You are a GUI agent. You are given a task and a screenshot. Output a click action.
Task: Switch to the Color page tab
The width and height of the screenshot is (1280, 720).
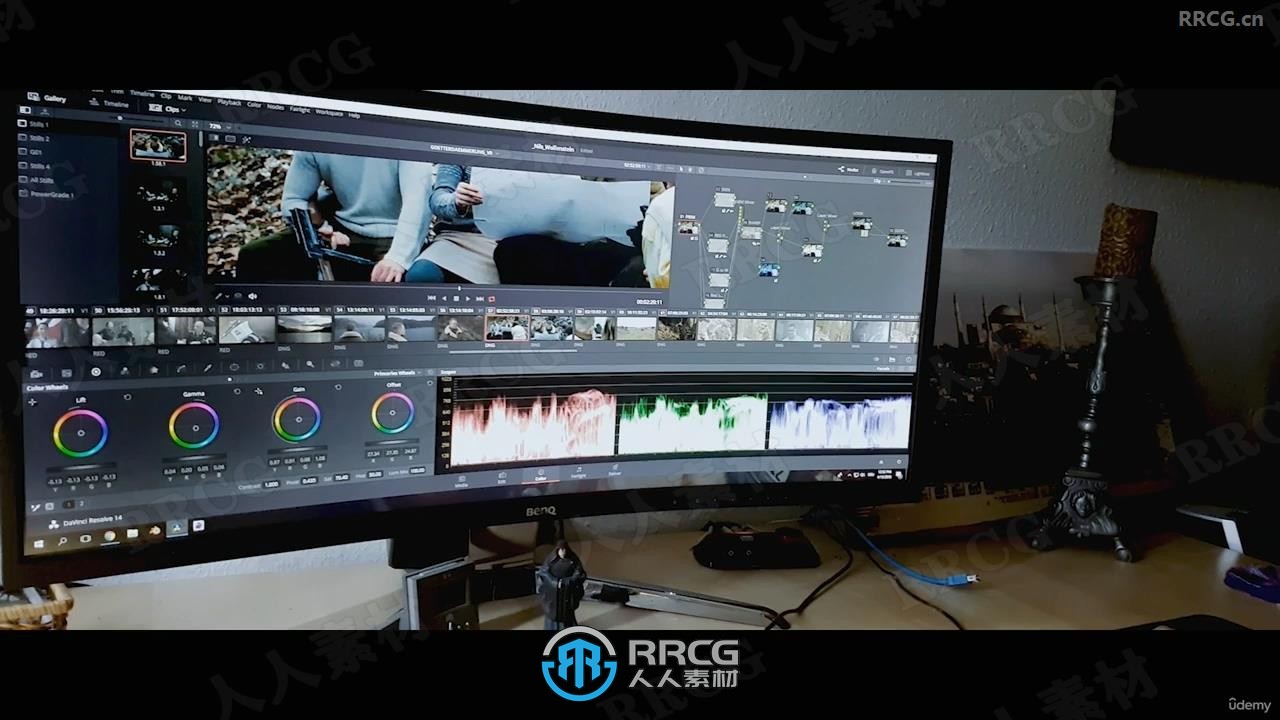(x=541, y=476)
